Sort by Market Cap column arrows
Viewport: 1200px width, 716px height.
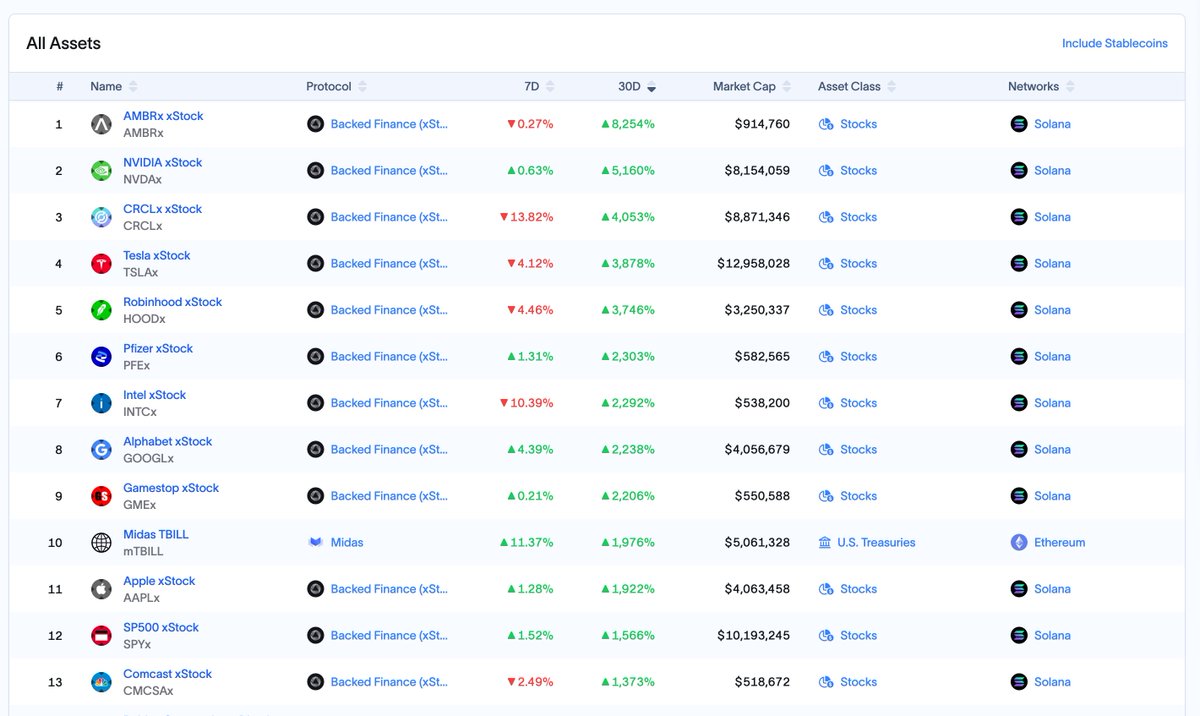click(786, 87)
